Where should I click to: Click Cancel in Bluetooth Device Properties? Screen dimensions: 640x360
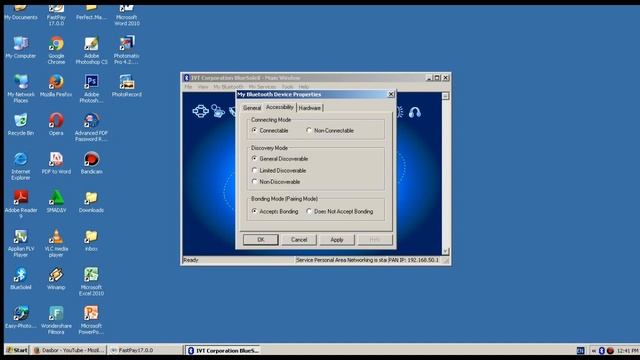(299, 240)
